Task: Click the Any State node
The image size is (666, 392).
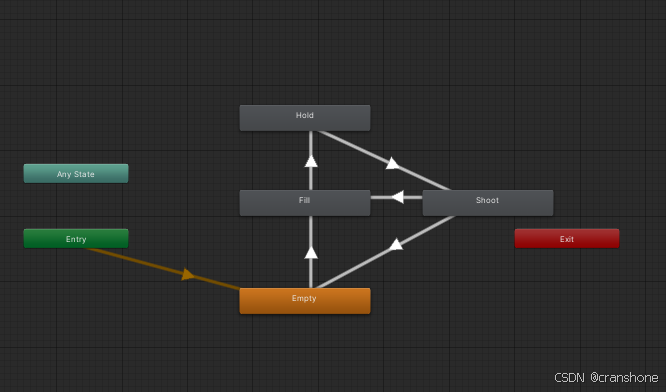Action: click(x=76, y=173)
